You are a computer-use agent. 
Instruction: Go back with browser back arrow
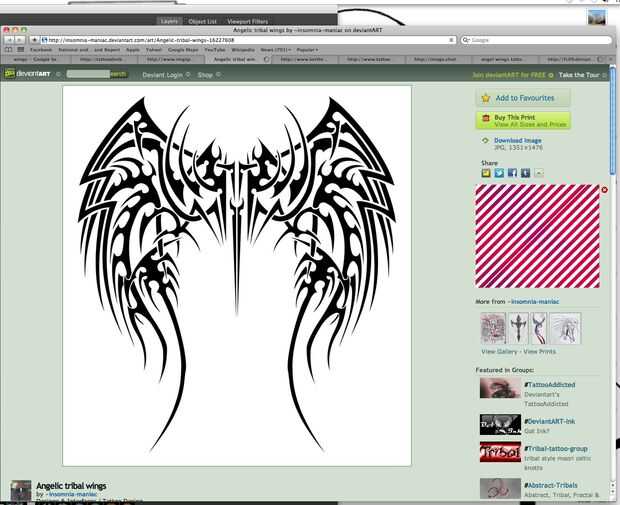point(9,40)
